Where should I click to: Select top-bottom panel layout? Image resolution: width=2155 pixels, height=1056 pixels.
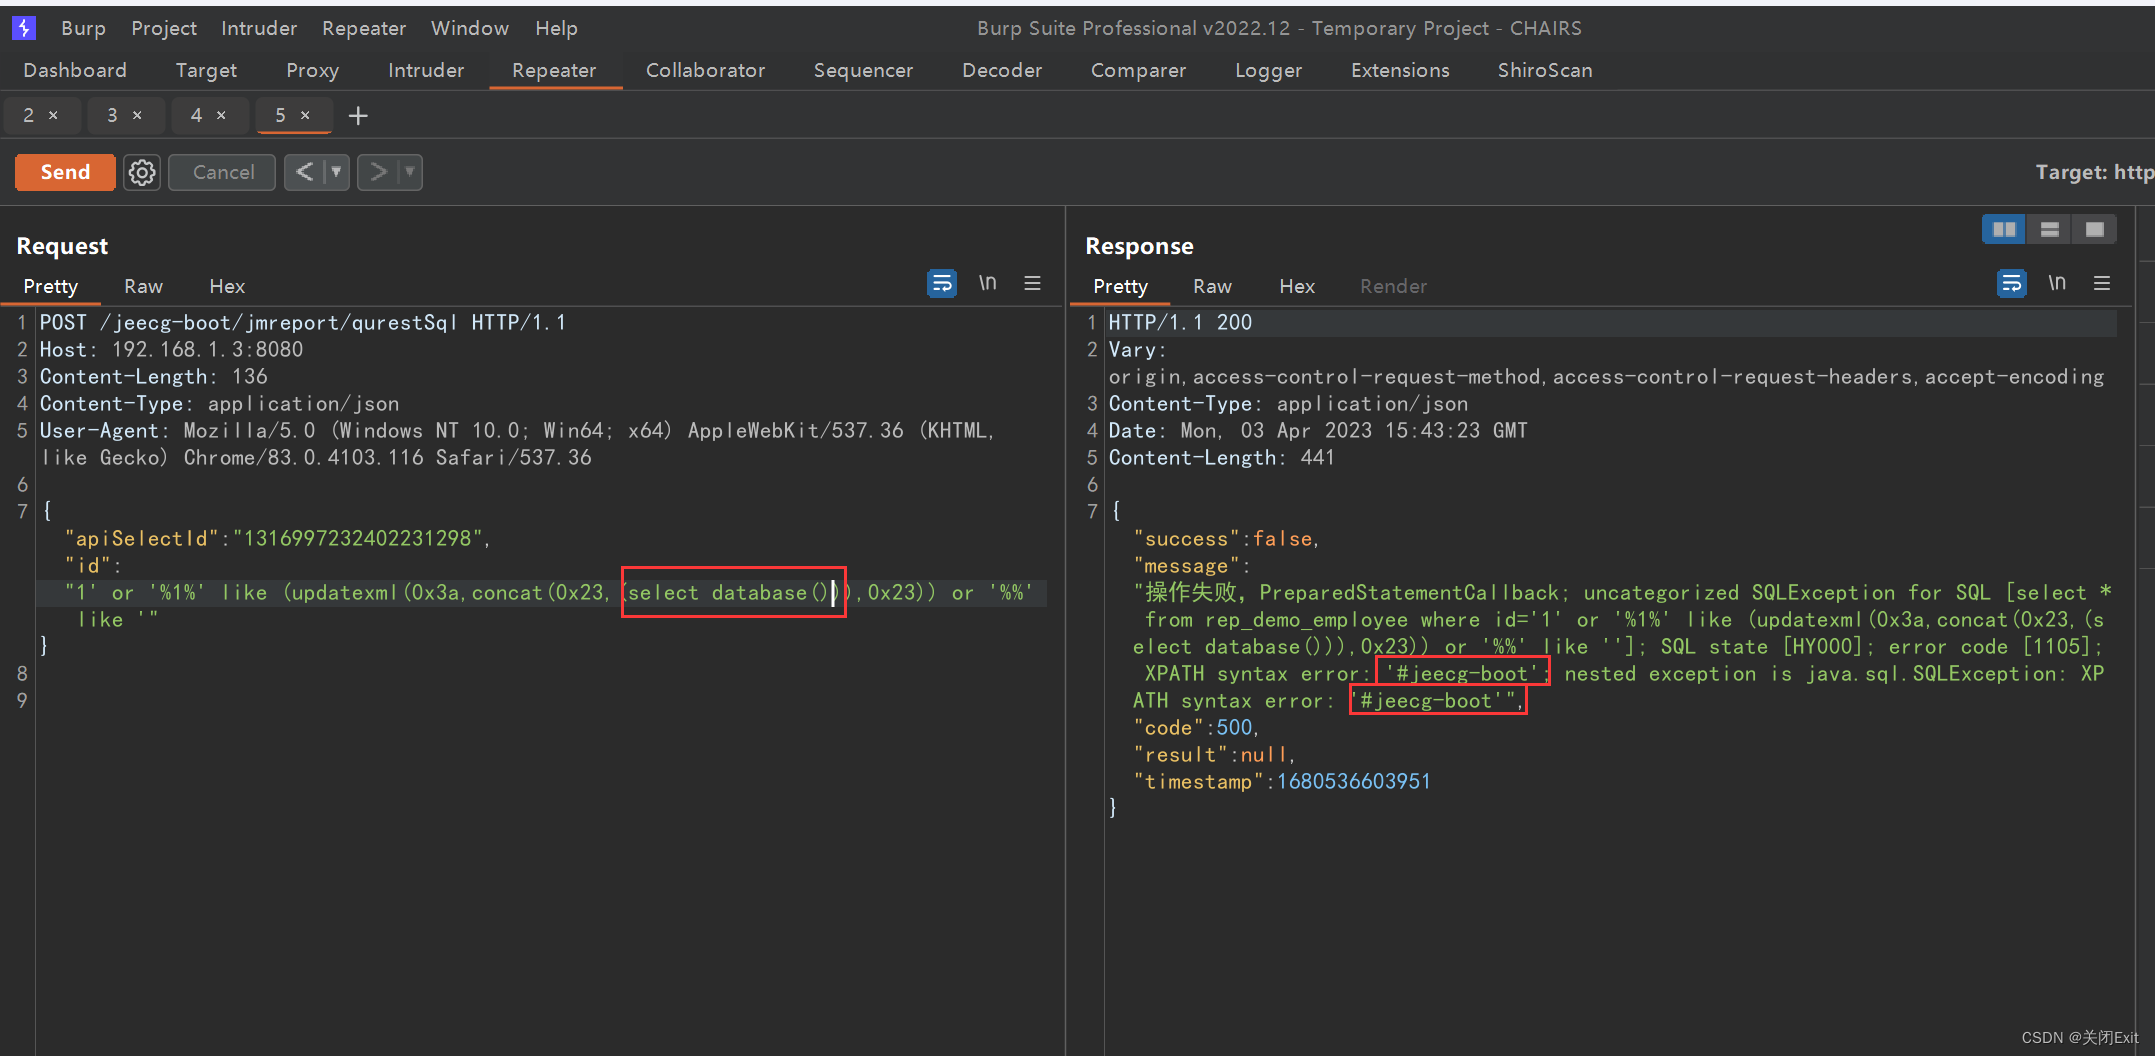click(2049, 229)
